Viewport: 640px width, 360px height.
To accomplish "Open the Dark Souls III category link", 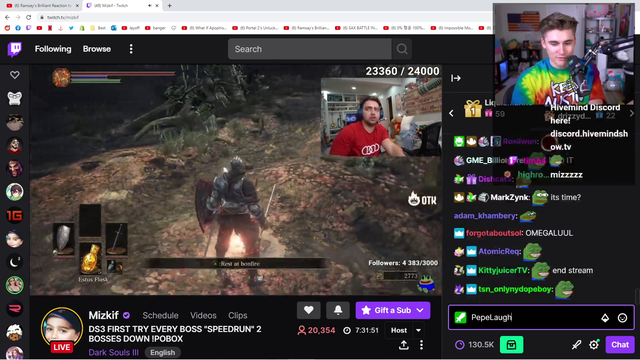I will pos(113,352).
